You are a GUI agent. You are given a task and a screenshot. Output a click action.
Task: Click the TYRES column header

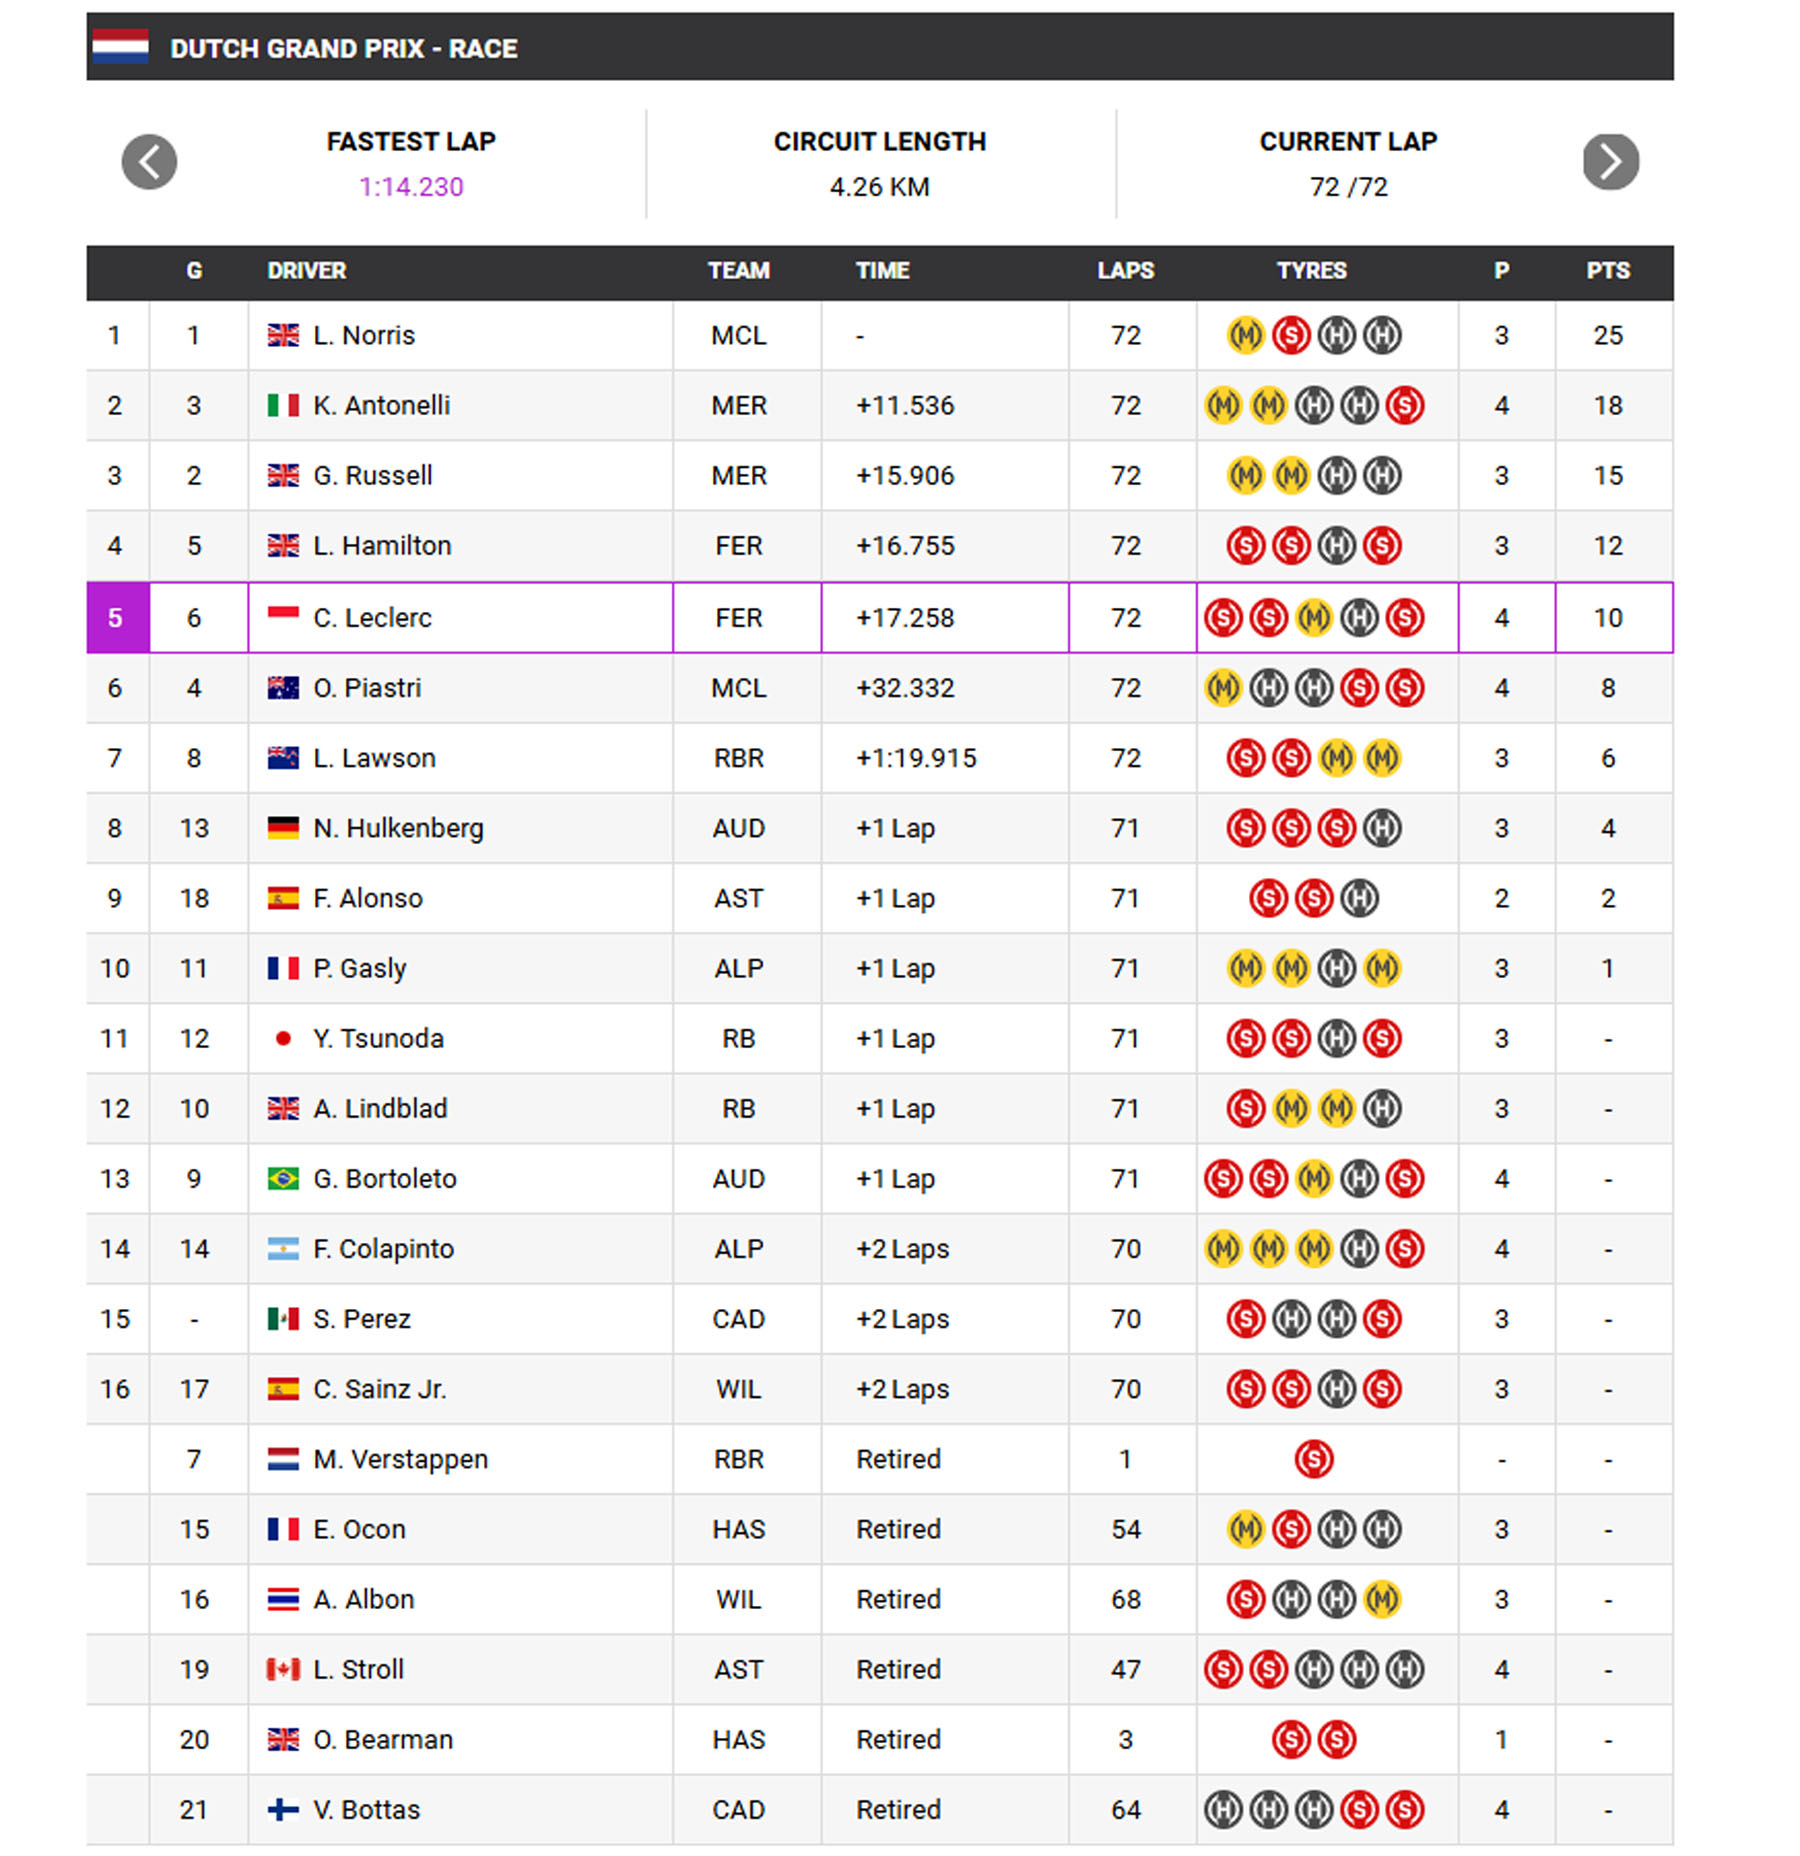1311,271
